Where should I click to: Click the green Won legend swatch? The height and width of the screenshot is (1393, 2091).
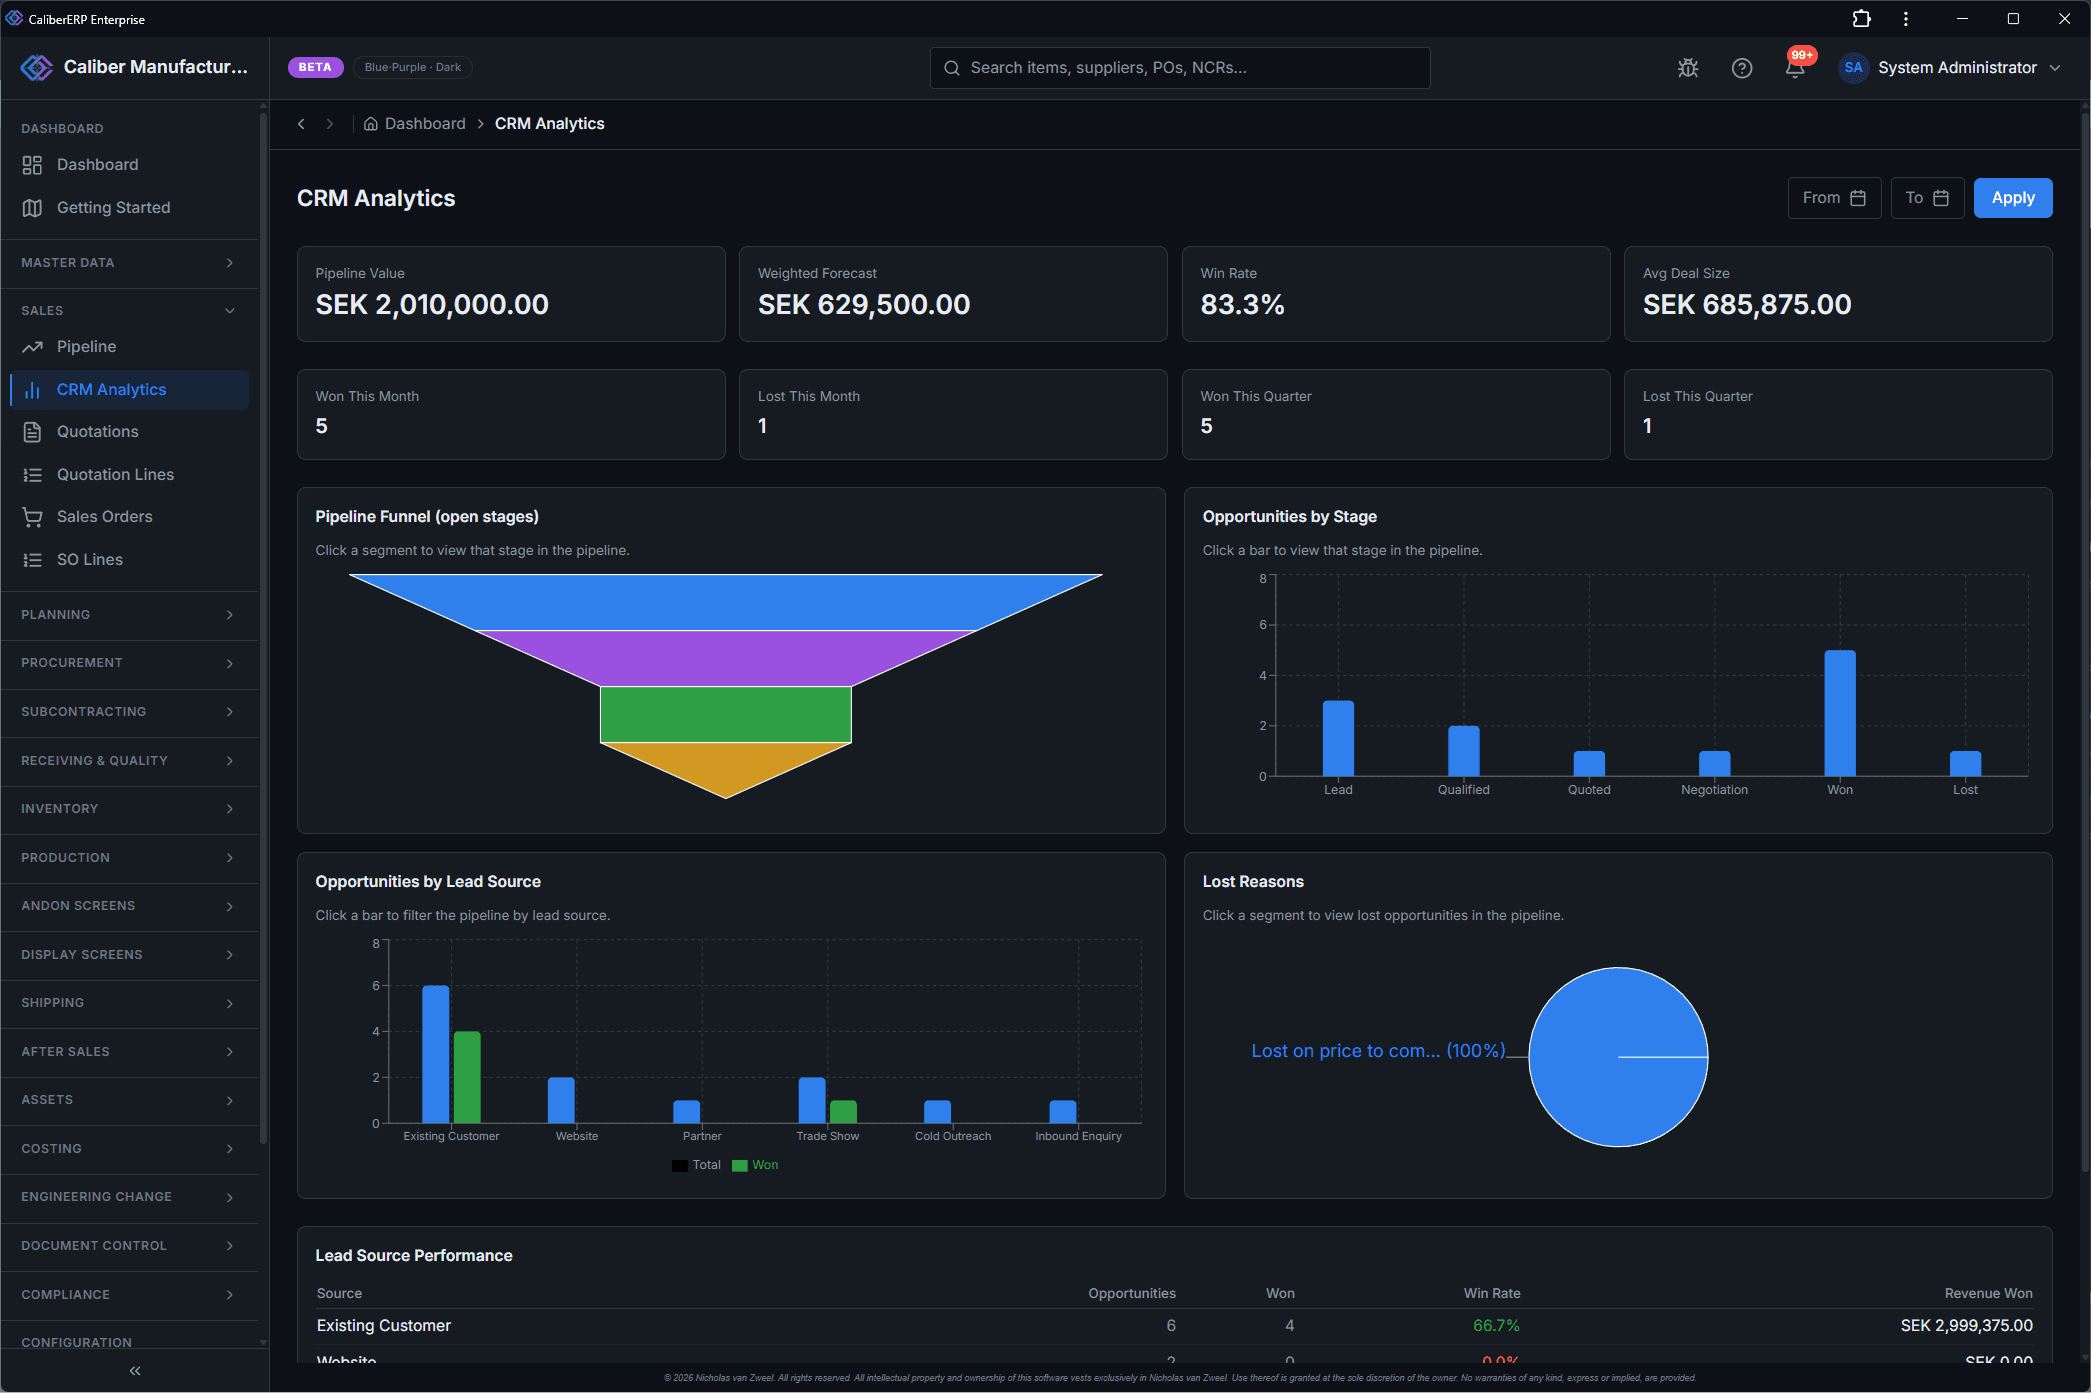tap(740, 1166)
